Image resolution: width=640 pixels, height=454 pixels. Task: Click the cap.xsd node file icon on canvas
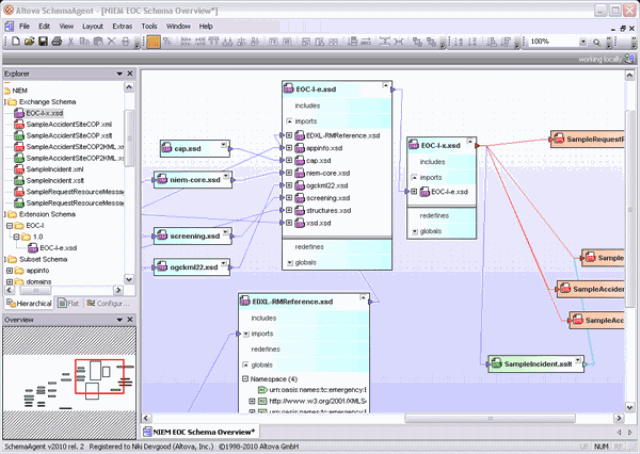pyautogui.click(x=167, y=149)
